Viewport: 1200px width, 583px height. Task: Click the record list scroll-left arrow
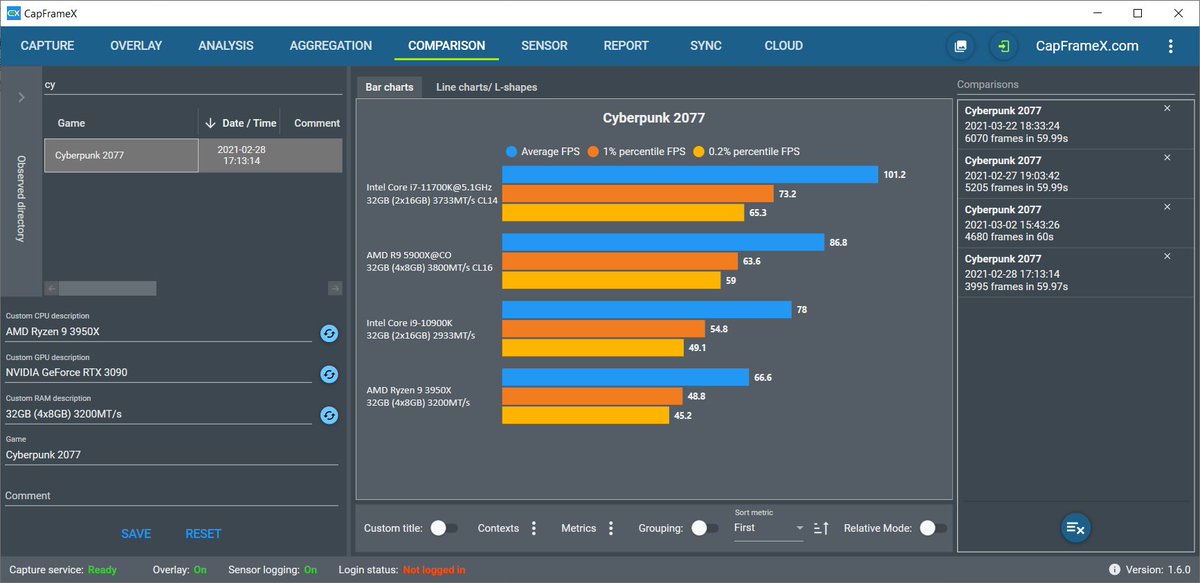[50, 288]
